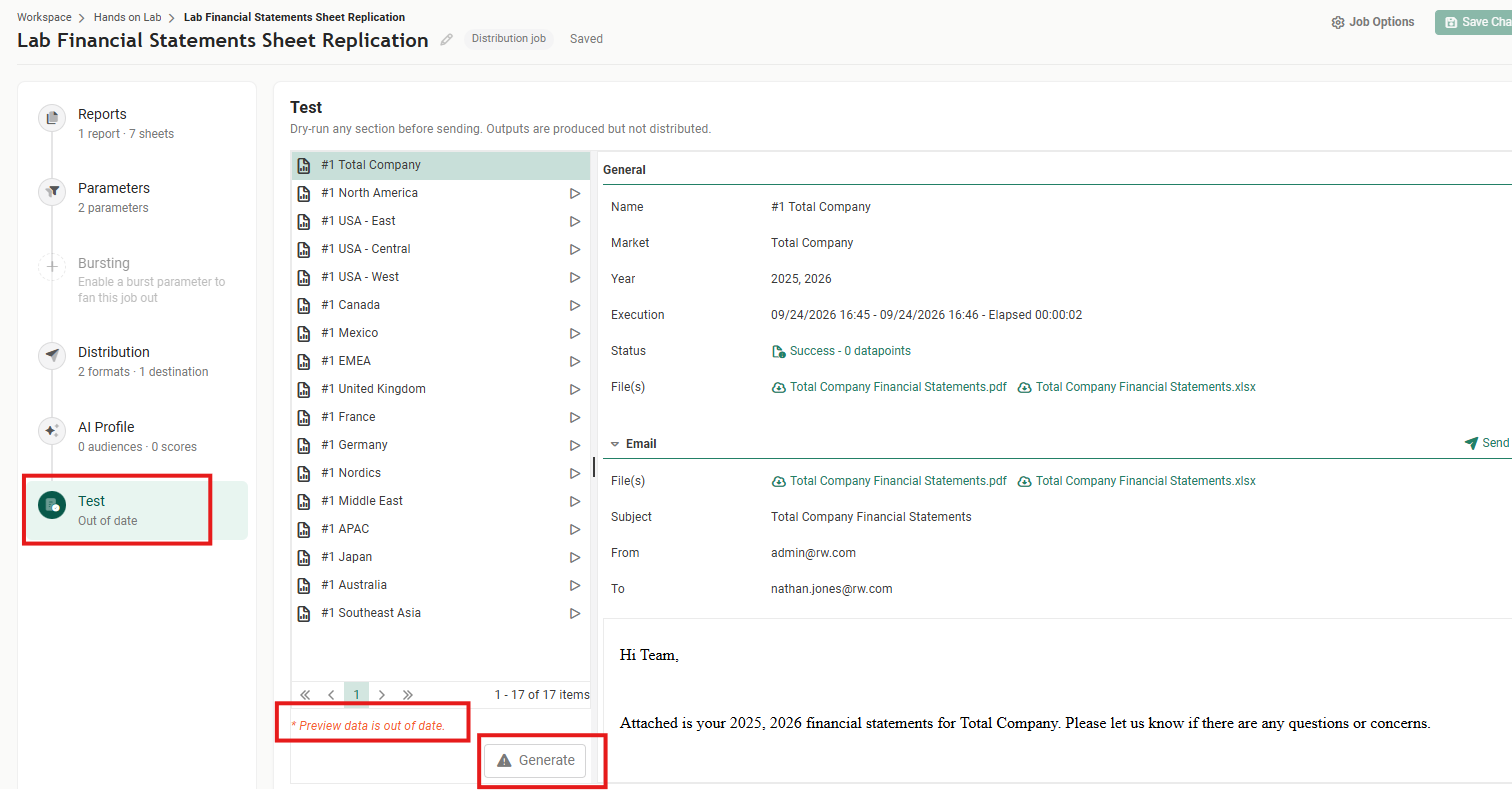Go to the last page of the list

coord(408,694)
